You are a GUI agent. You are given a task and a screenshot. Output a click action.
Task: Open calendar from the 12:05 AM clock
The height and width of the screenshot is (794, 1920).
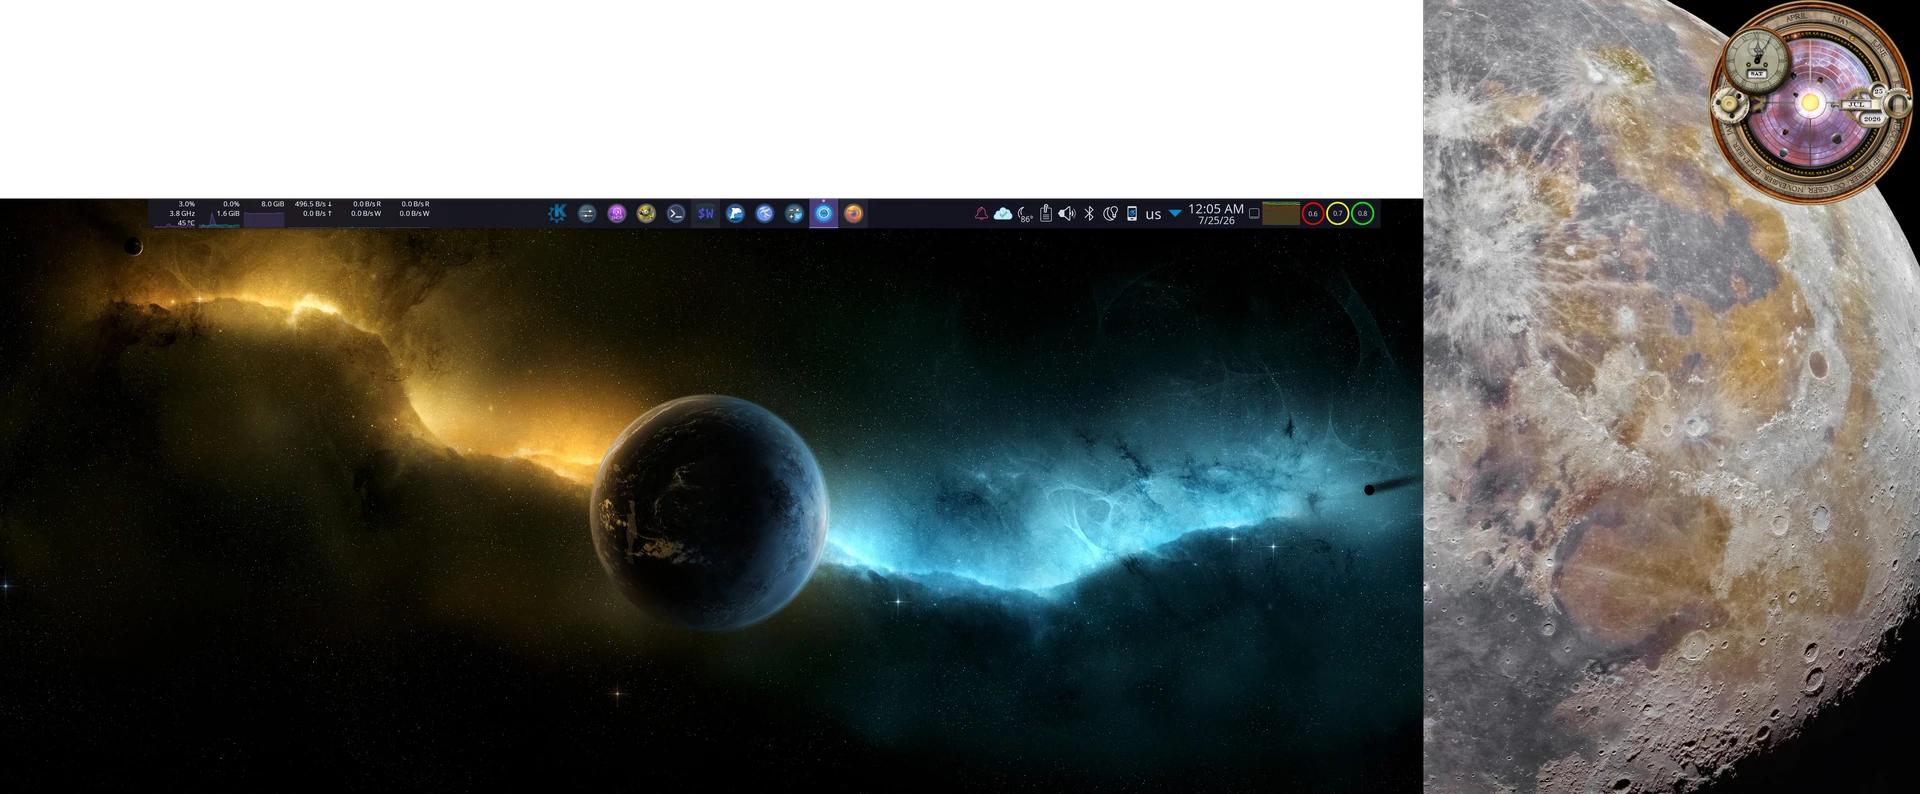(x=1216, y=214)
